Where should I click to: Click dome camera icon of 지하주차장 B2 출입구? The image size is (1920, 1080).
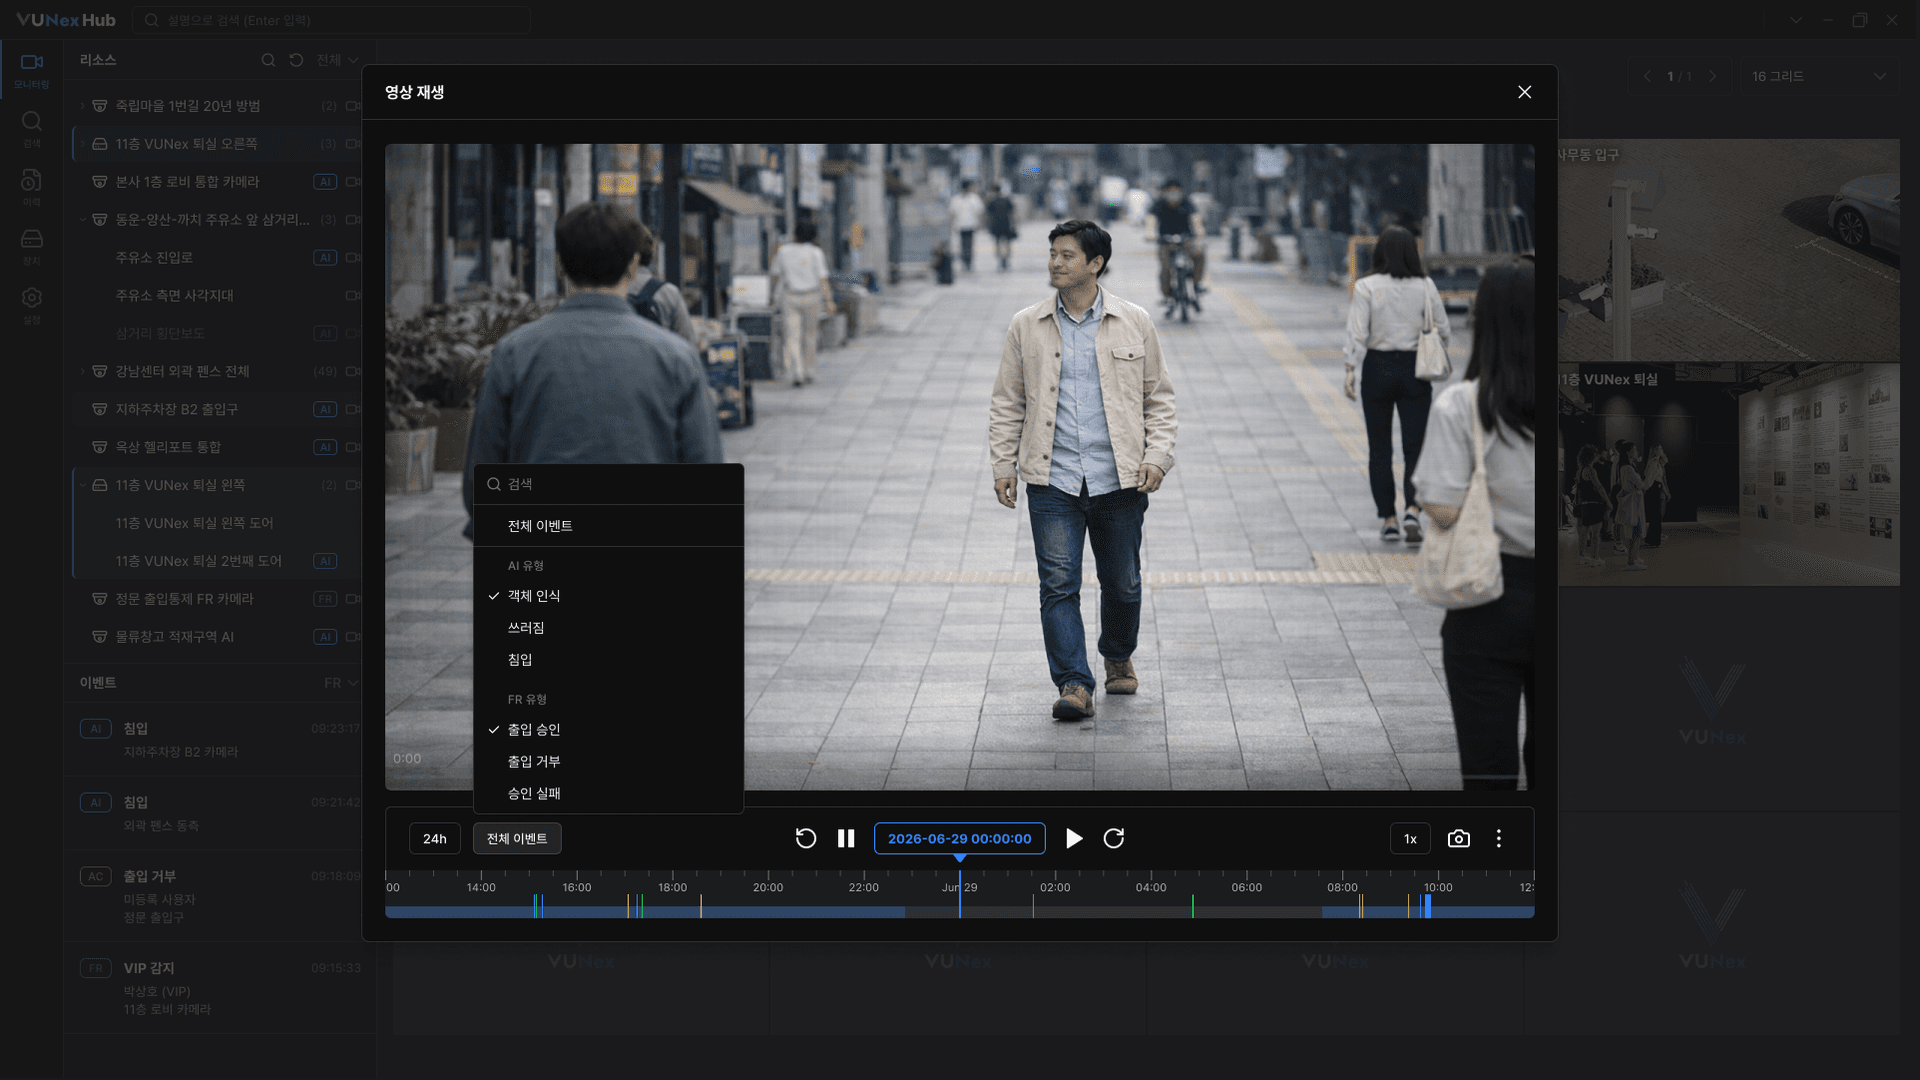(x=100, y=409)
